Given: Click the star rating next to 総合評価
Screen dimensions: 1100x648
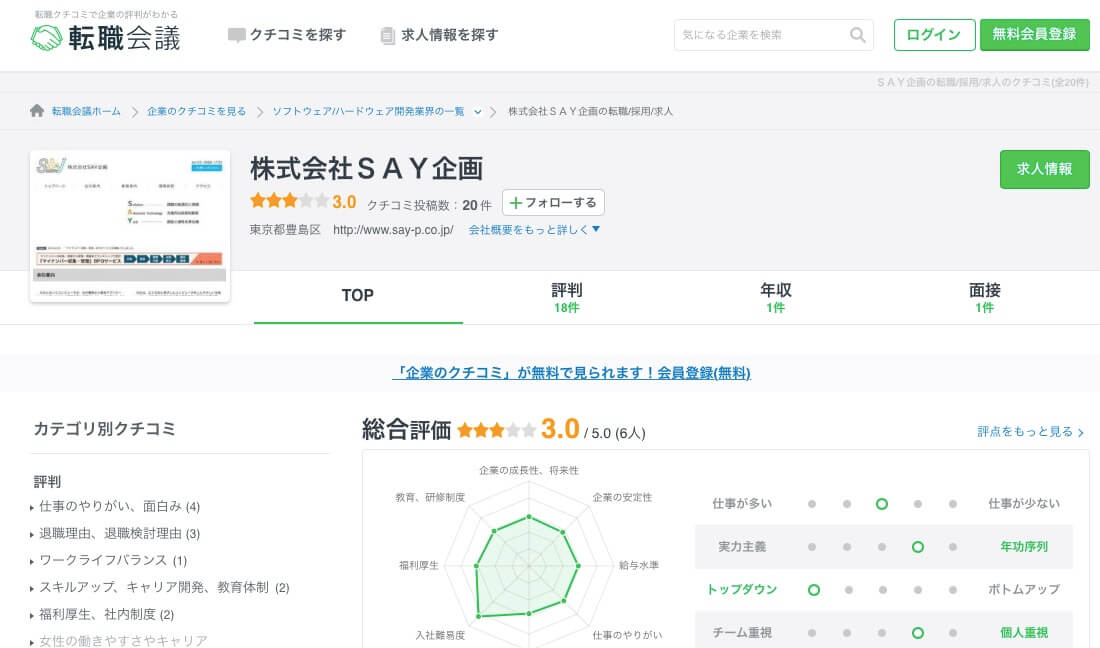Looking at the screenshot, I should (x=496, y=430).
